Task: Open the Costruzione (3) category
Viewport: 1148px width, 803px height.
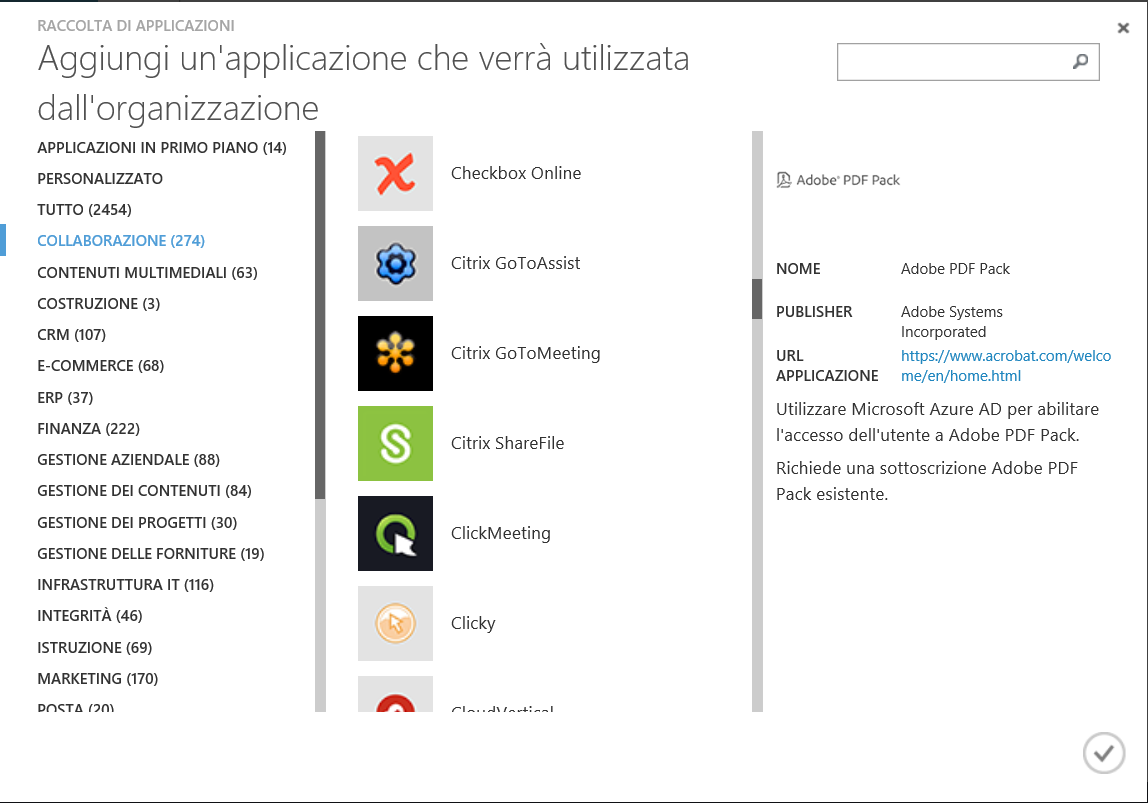Action: pyautogui.click(x=99, y=304)
